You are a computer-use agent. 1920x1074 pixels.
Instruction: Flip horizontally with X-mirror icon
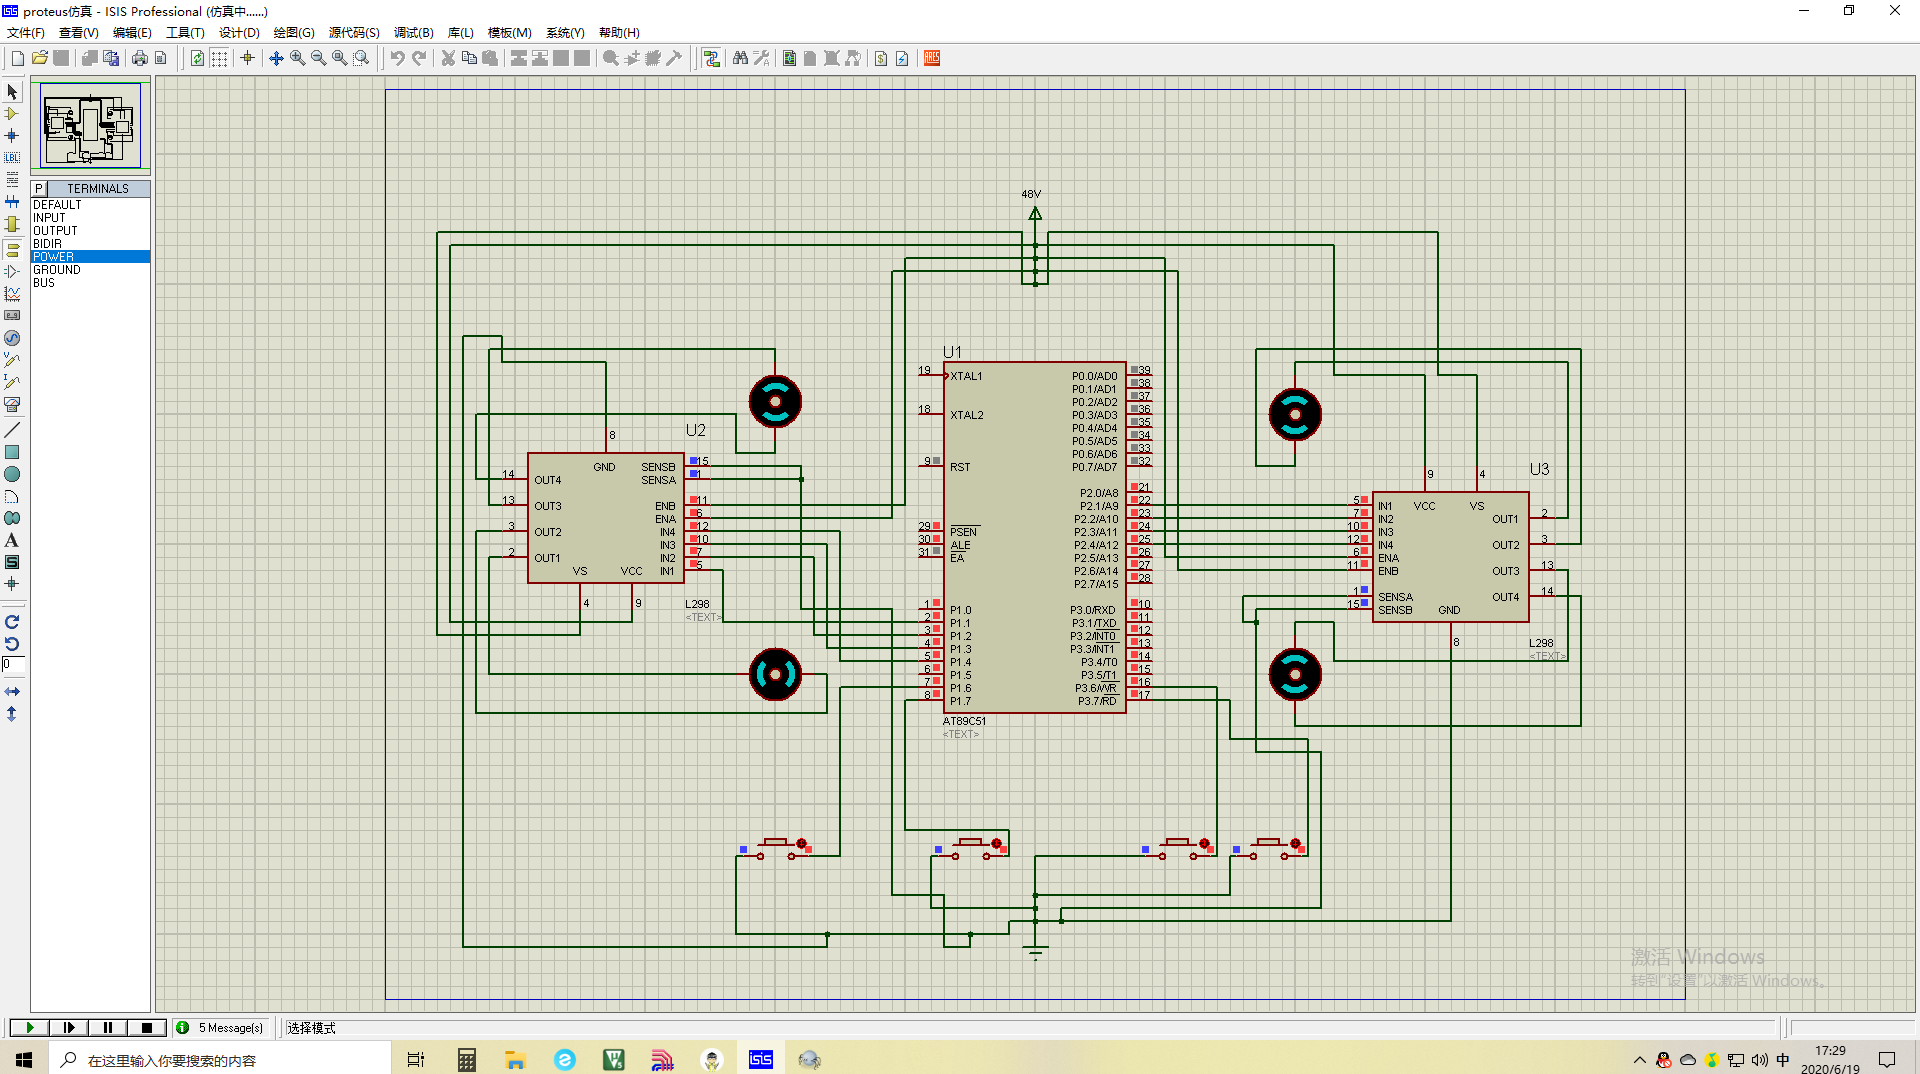pyautogui.click(x=12, y=691)
